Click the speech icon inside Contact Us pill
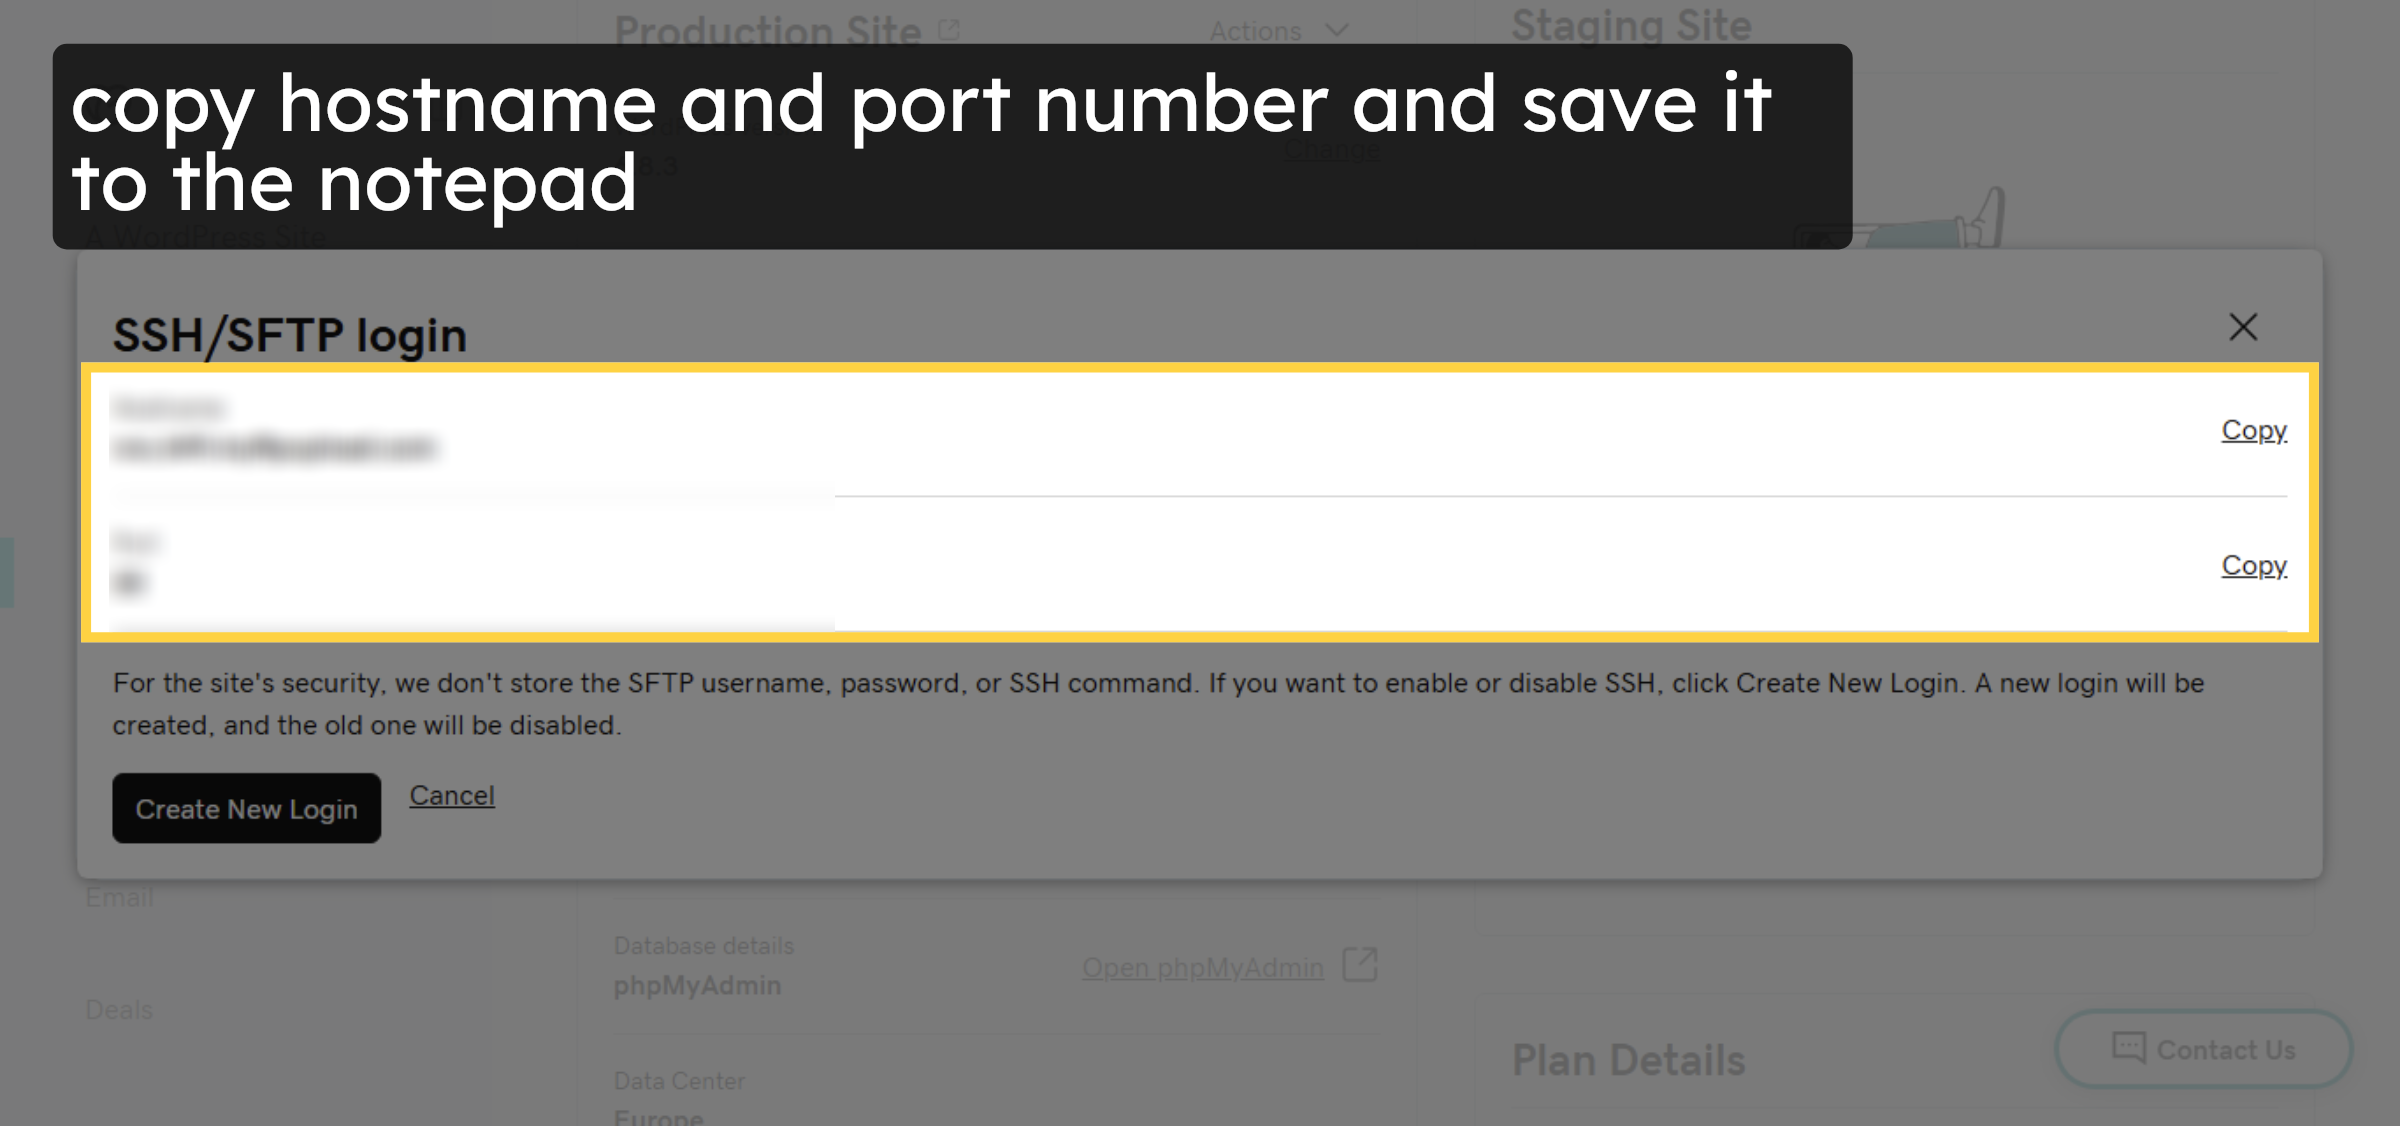The image size is (2400, 1126). [2128, 1049]
